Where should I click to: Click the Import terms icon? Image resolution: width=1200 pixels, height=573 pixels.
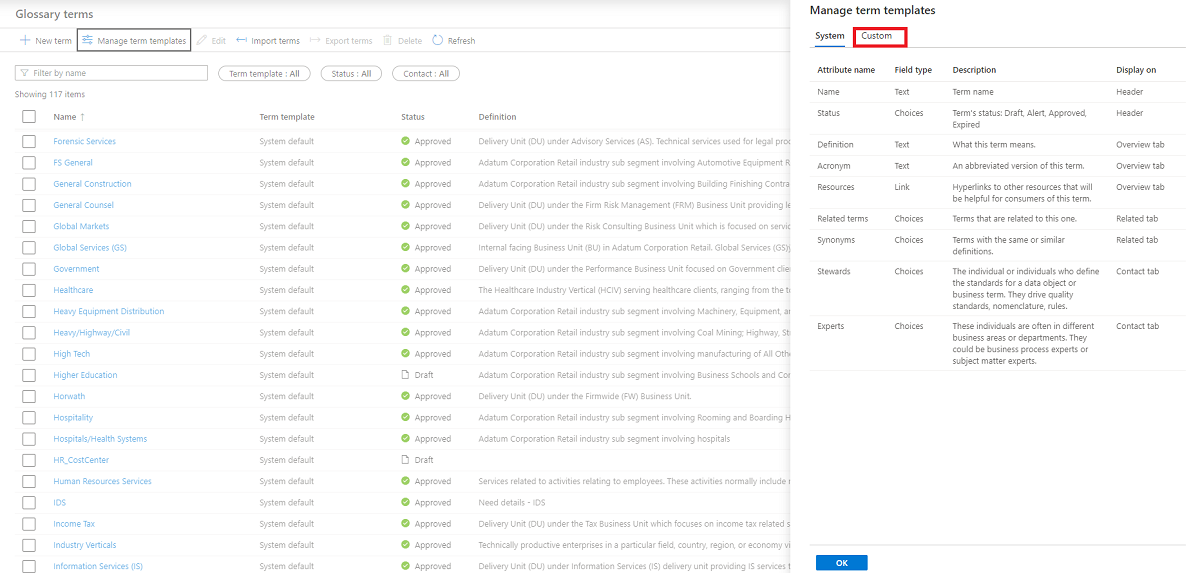point(242,41)
